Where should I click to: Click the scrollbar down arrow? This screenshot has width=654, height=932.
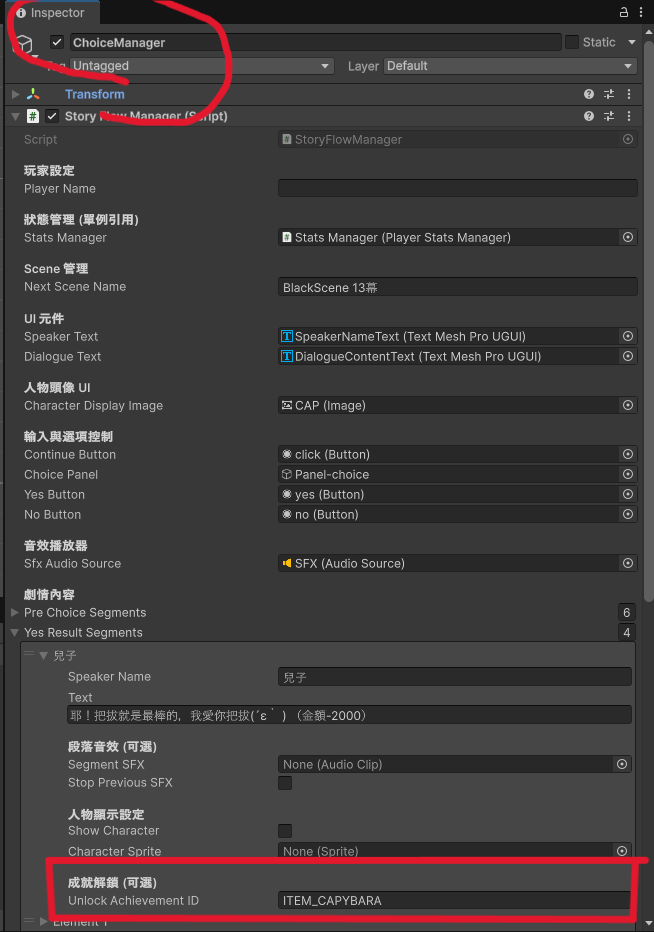[x=649, y=923]
